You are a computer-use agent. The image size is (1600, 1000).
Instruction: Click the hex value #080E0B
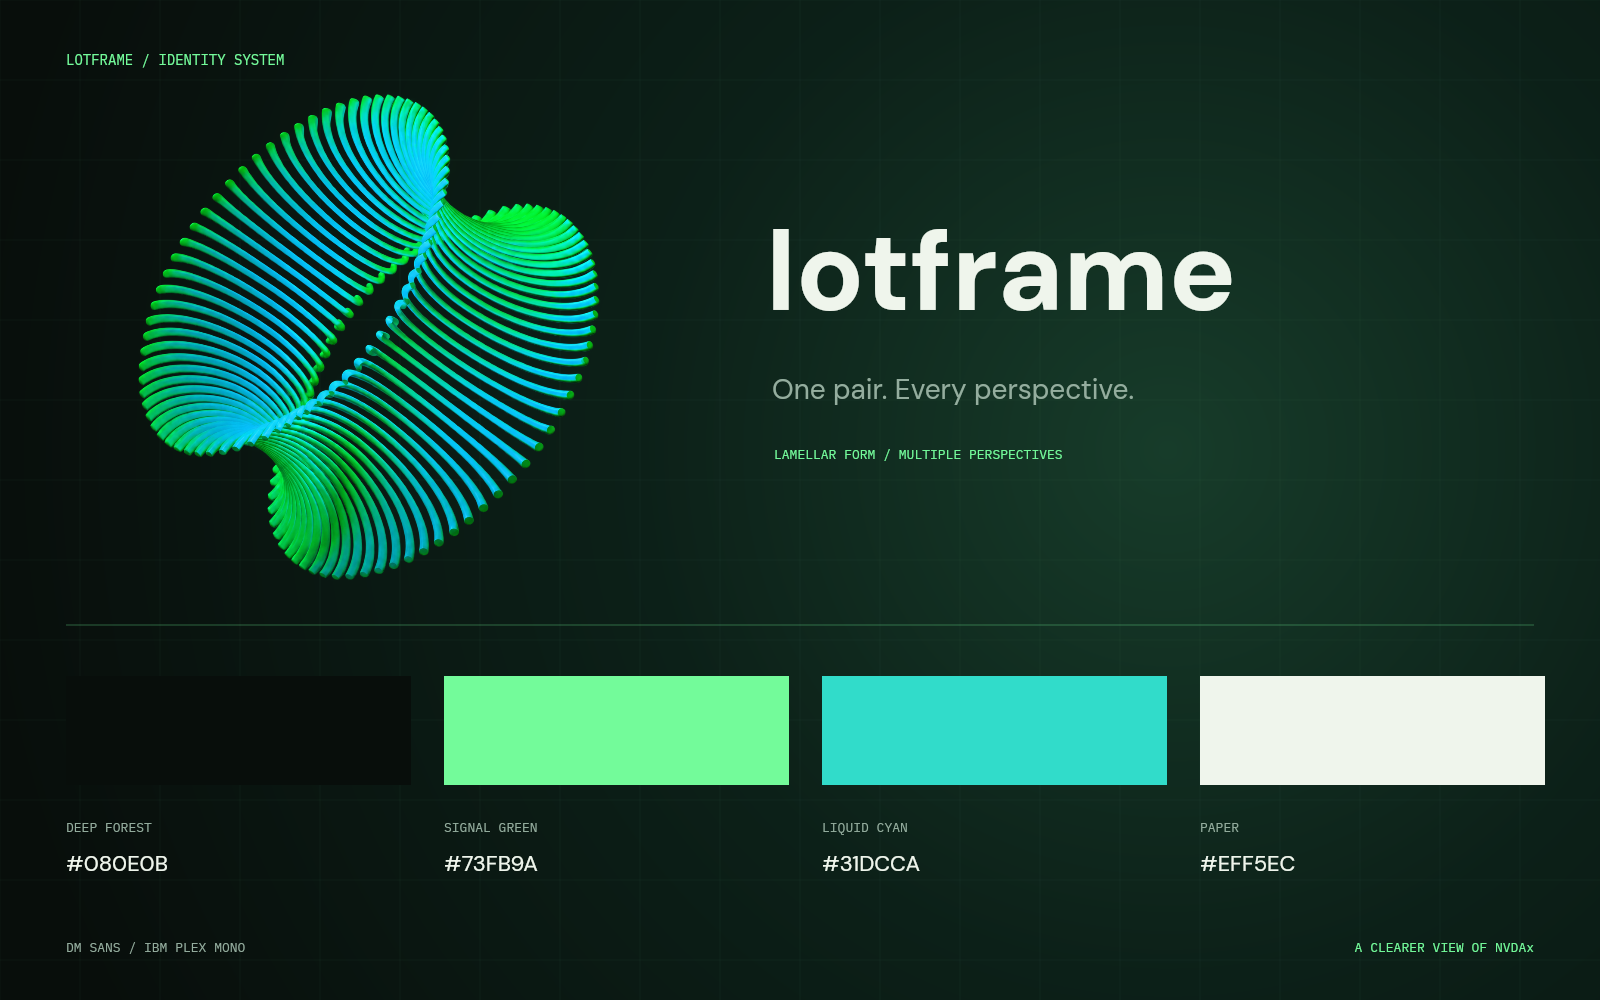point(117,864)
